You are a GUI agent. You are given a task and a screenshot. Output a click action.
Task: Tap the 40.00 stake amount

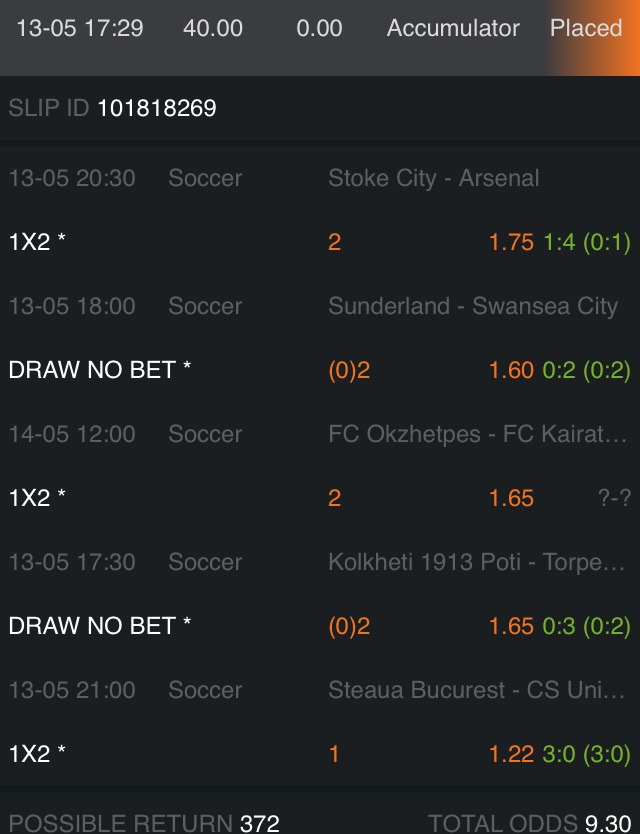213,28
